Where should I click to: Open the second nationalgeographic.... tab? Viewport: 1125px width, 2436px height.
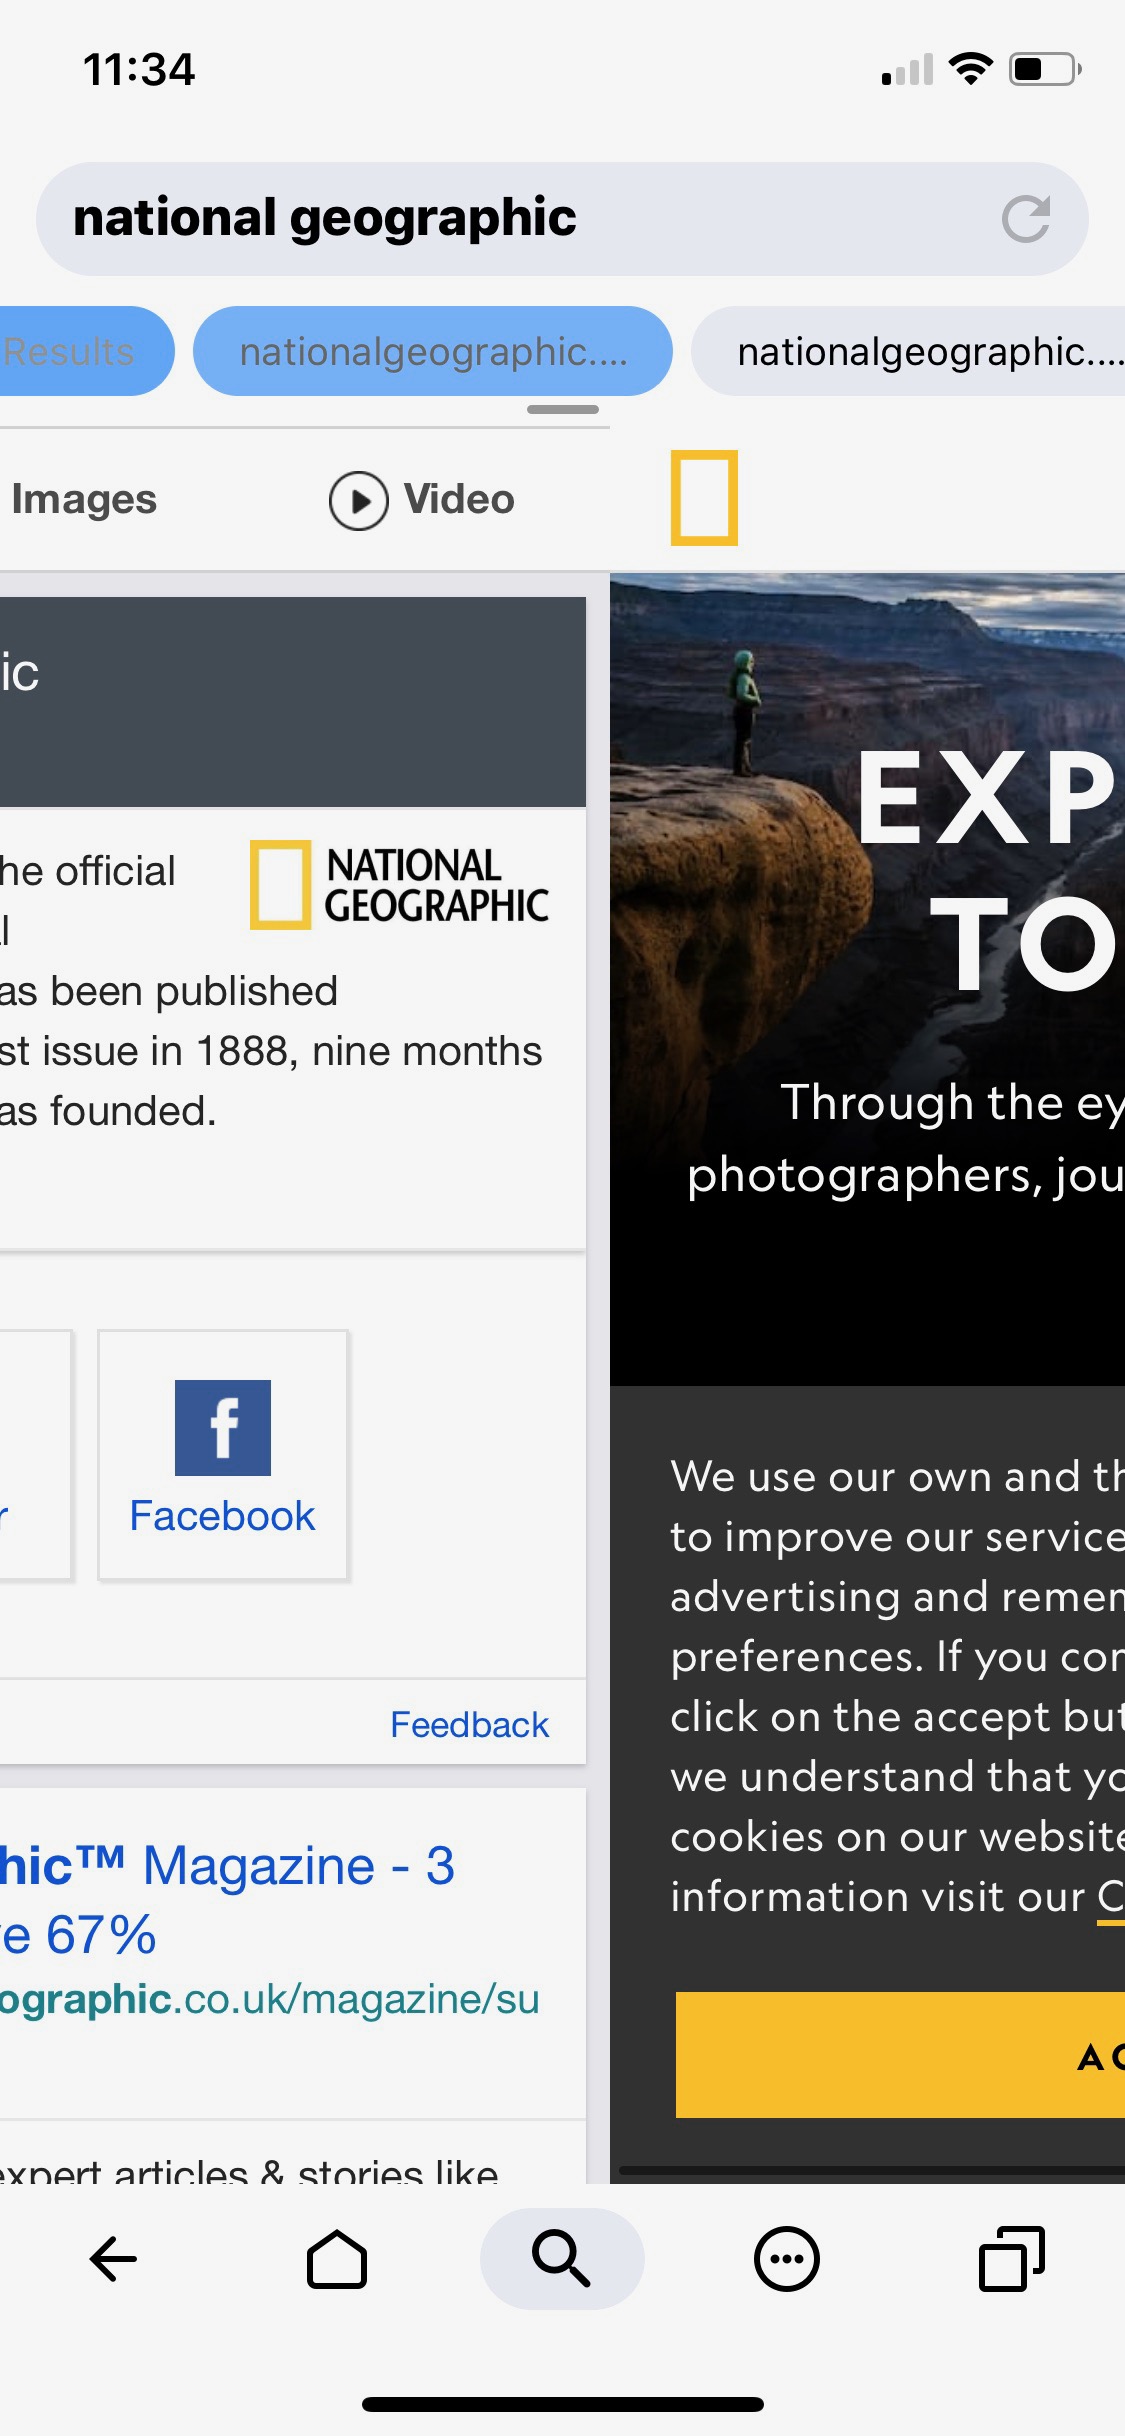click(x=910, y=351)
